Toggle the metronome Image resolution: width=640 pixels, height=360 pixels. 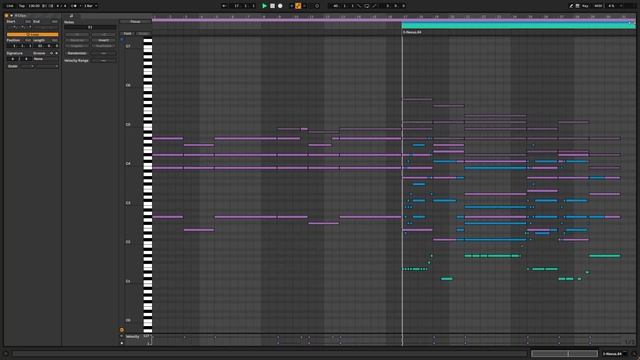tap(74, 6)
